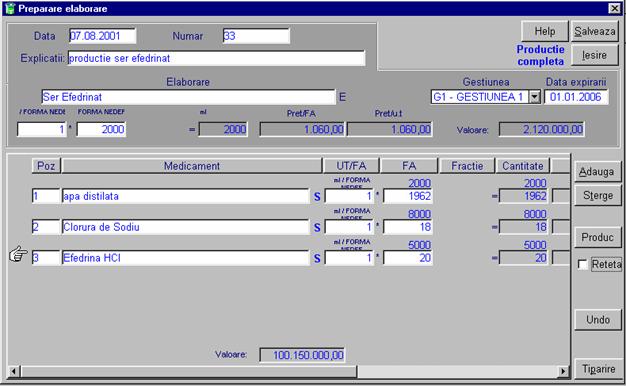The height and width of the screenshot is (386, 626).
Task: Click the Medicament column header
Action: 192,166
